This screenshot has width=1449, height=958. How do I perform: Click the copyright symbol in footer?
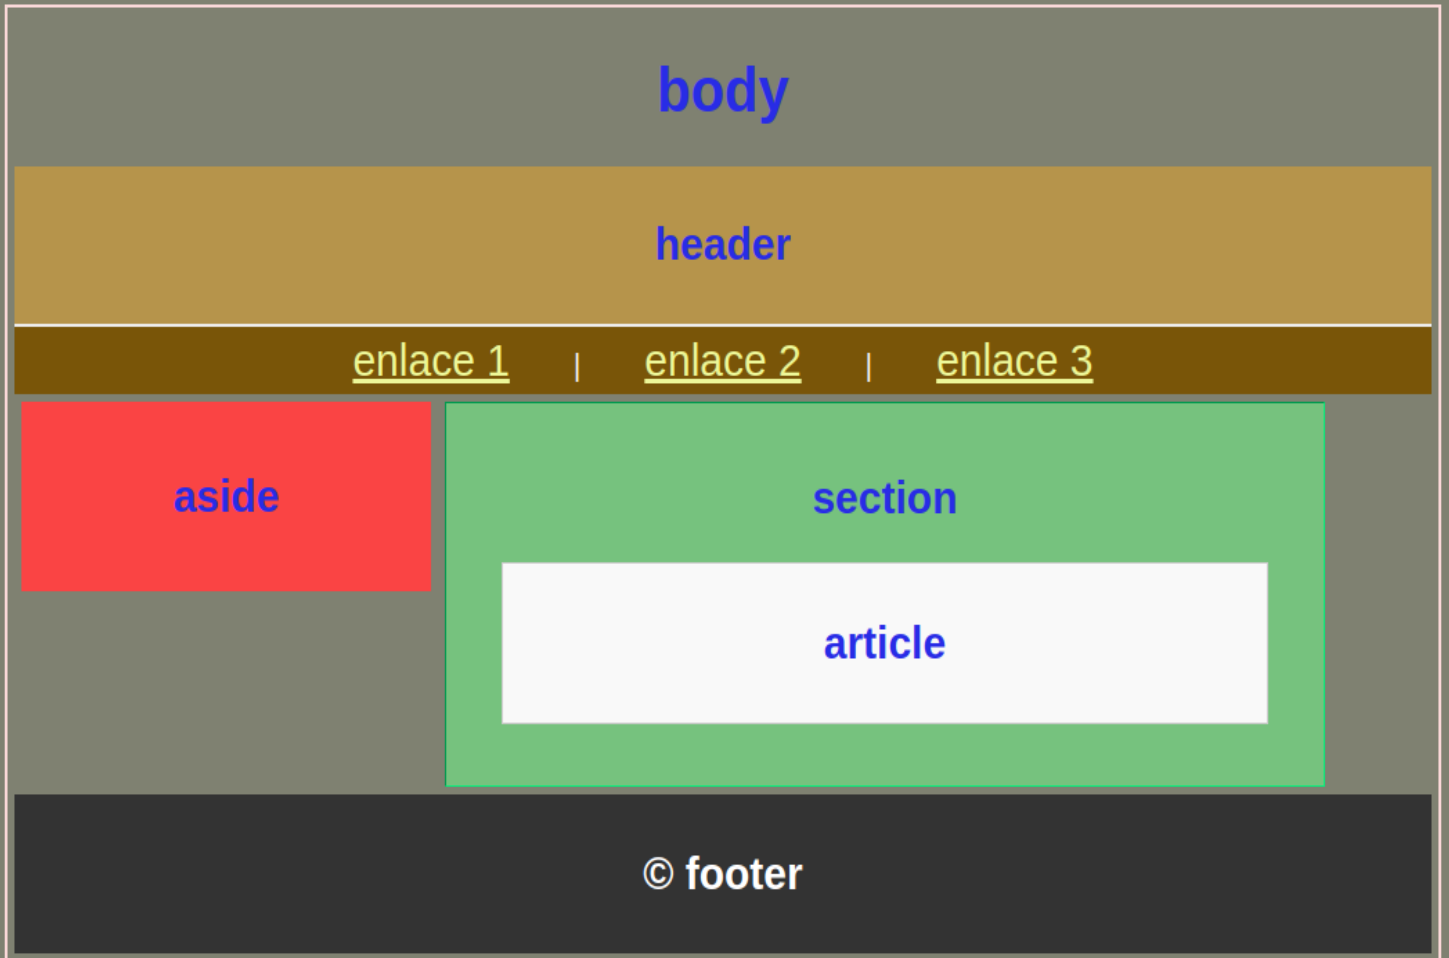658,874
